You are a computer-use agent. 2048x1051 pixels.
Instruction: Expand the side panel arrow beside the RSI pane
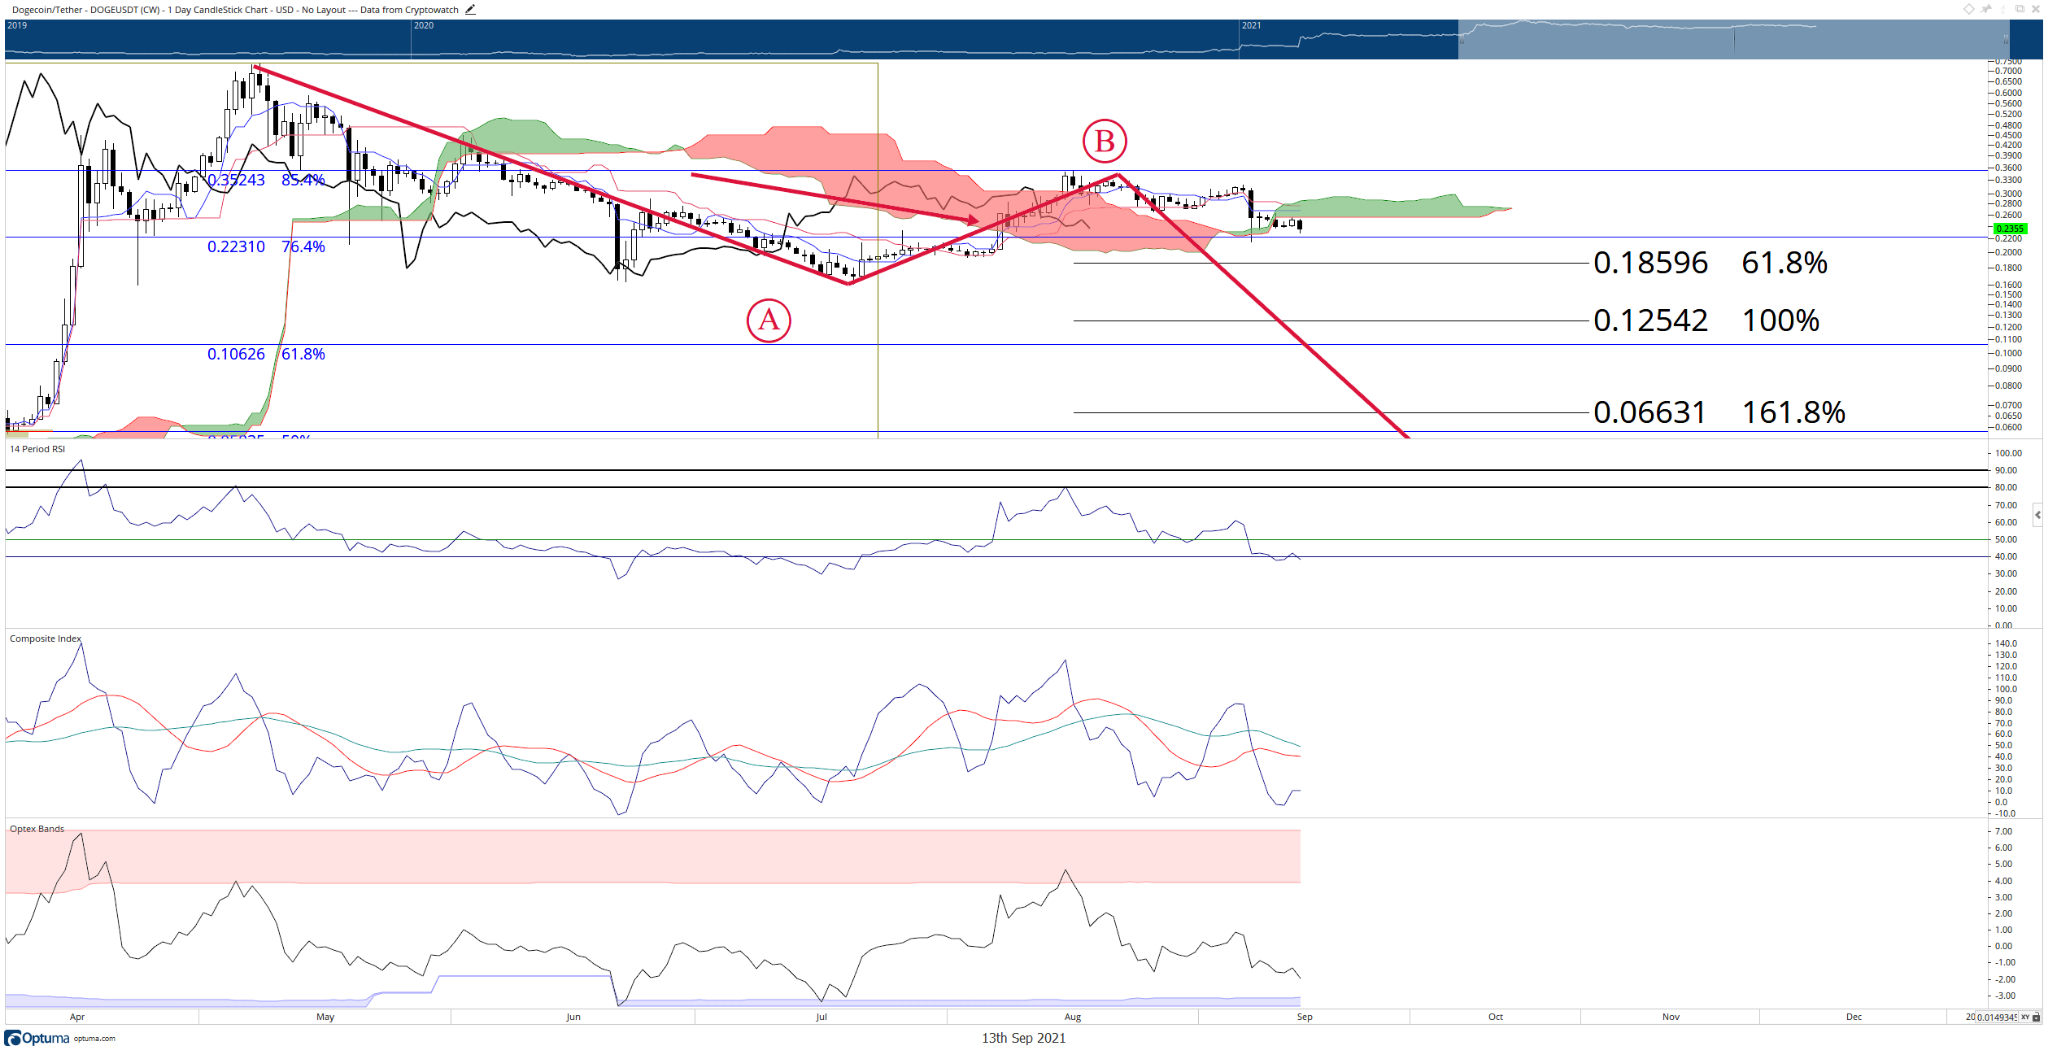(2038, 516)
